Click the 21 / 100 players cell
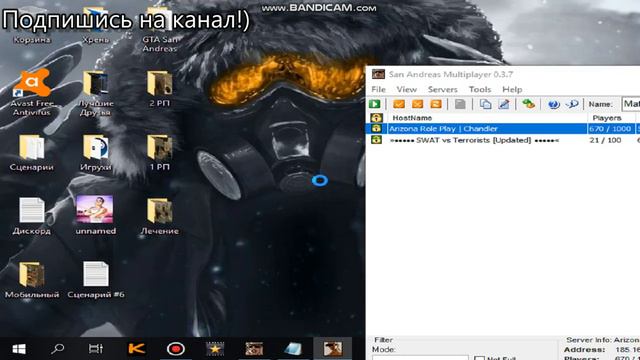This screenshot has width=640, height=360. click(x=605, y=140)
